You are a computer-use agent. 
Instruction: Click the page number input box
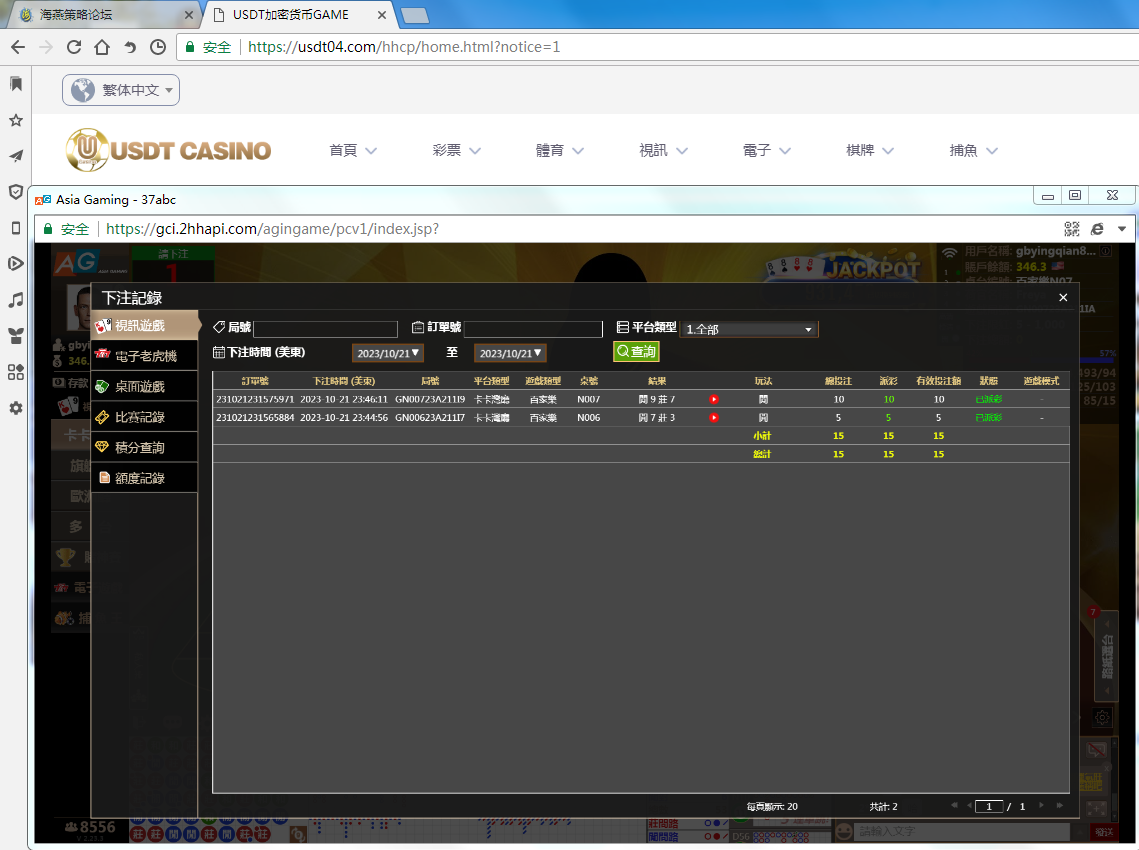coord(989,806)
